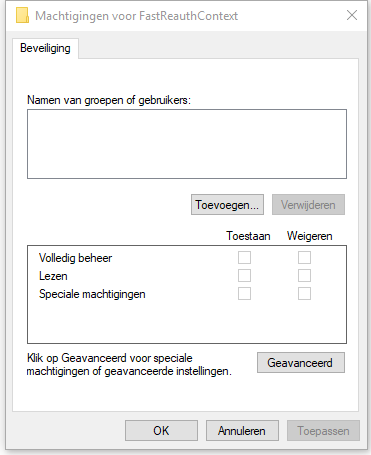The image size is (371, 455).
Task: Click the Toestaan column header
Action: point(248,236)
